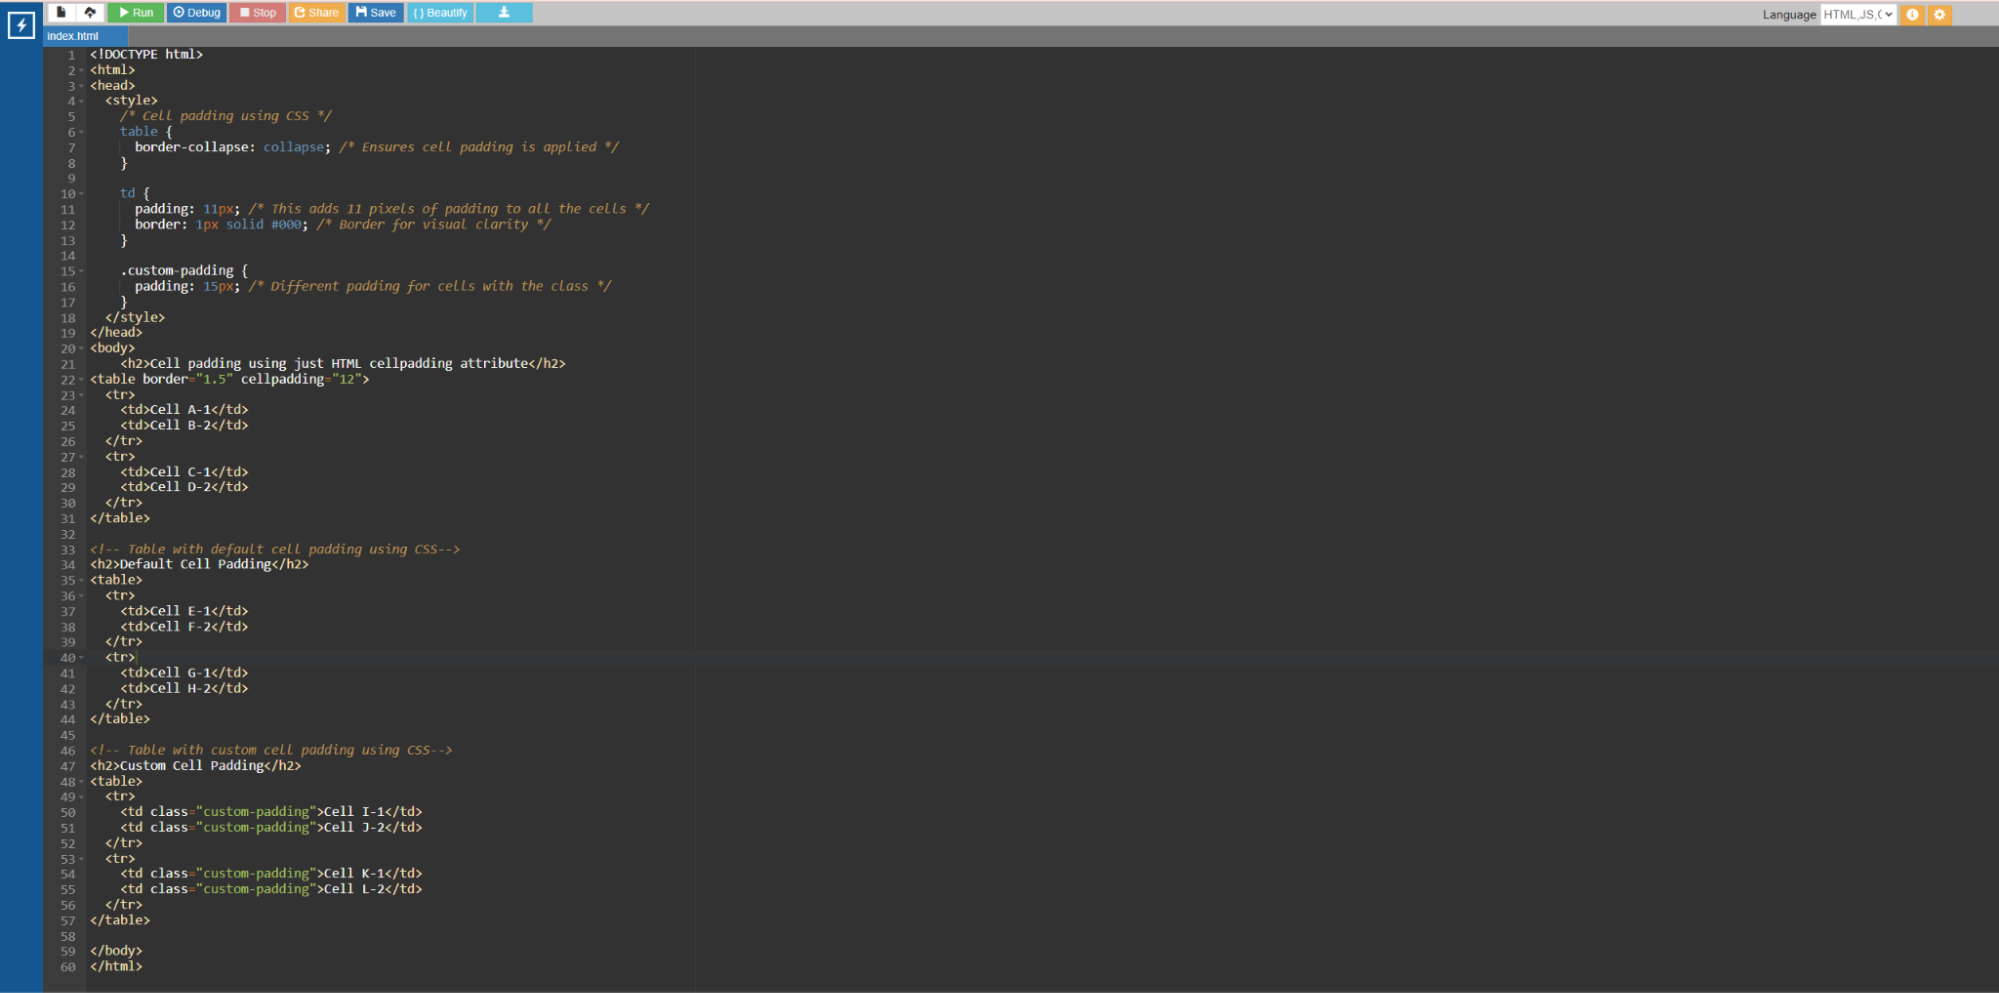Click line number 45 in the gutter

68,735
